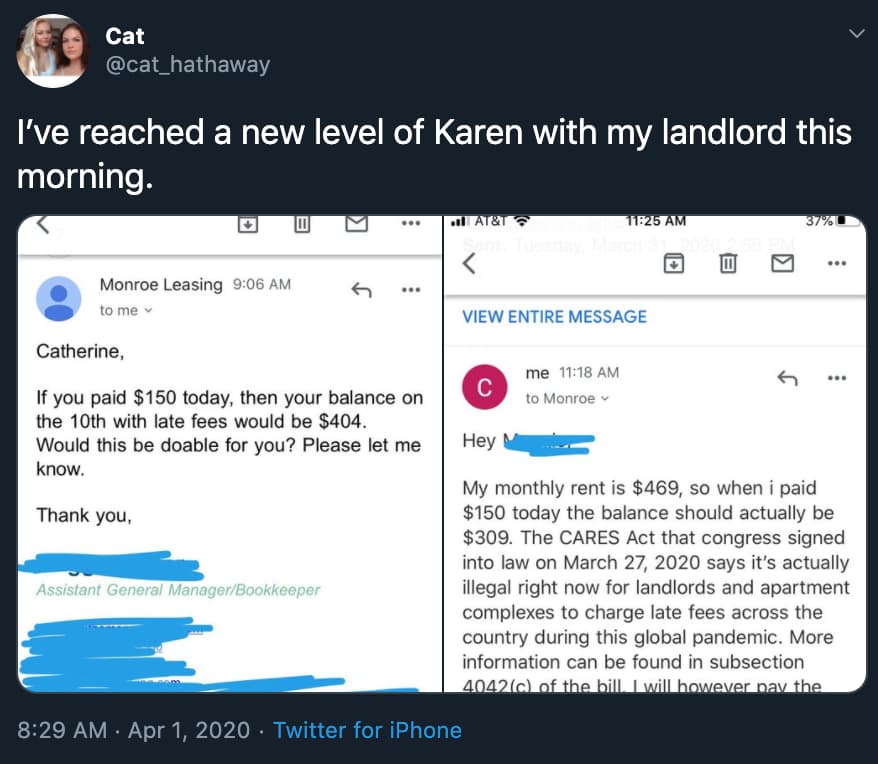Reply to Monroe Leasing email
Image resolution: width=878 pixels, height=764 pixels.
pos(361,290)
